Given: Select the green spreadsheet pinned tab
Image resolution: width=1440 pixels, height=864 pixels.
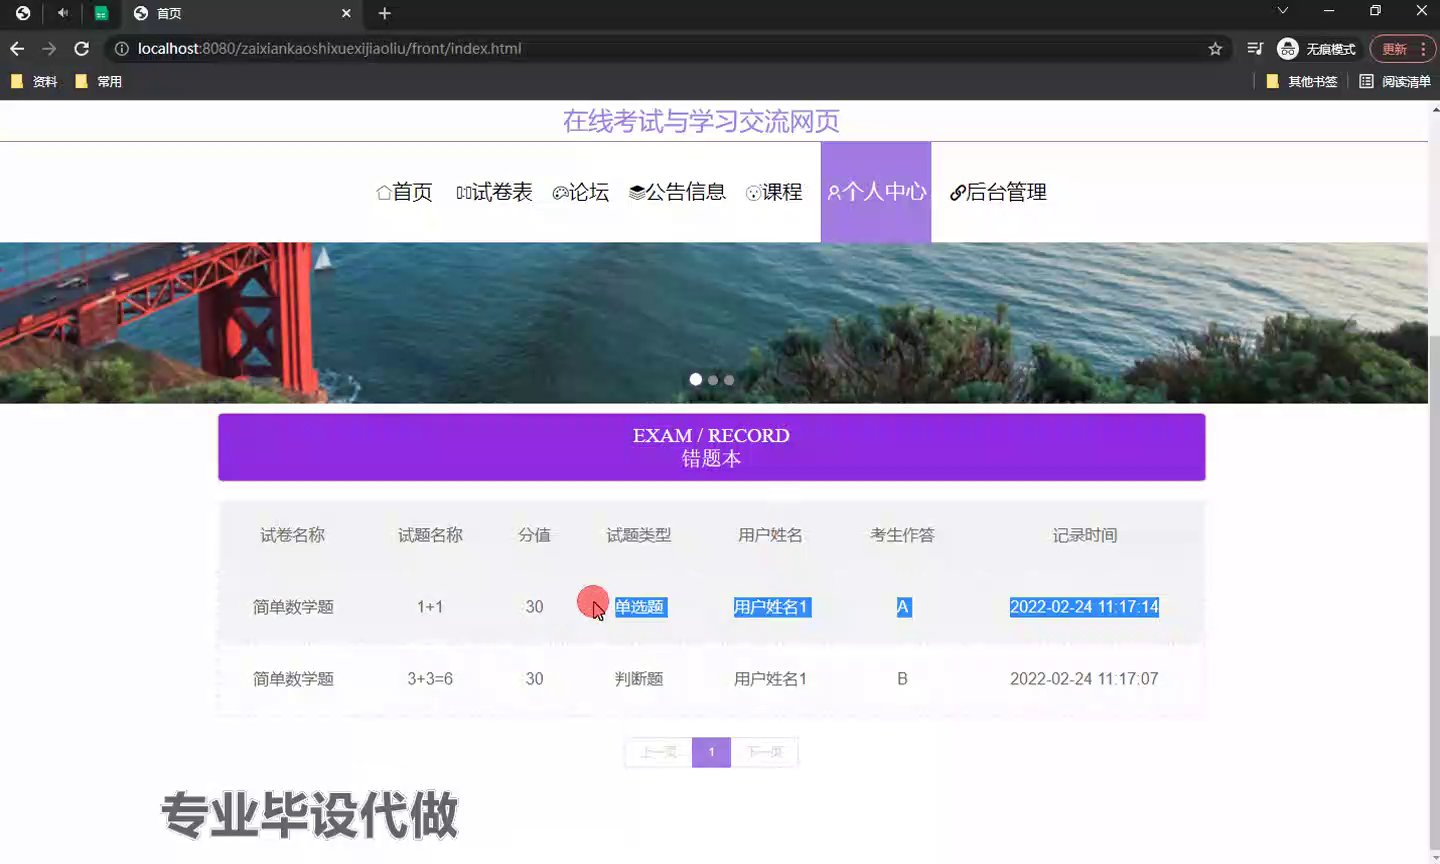Looking at the screenshot, I should (101, 13).
